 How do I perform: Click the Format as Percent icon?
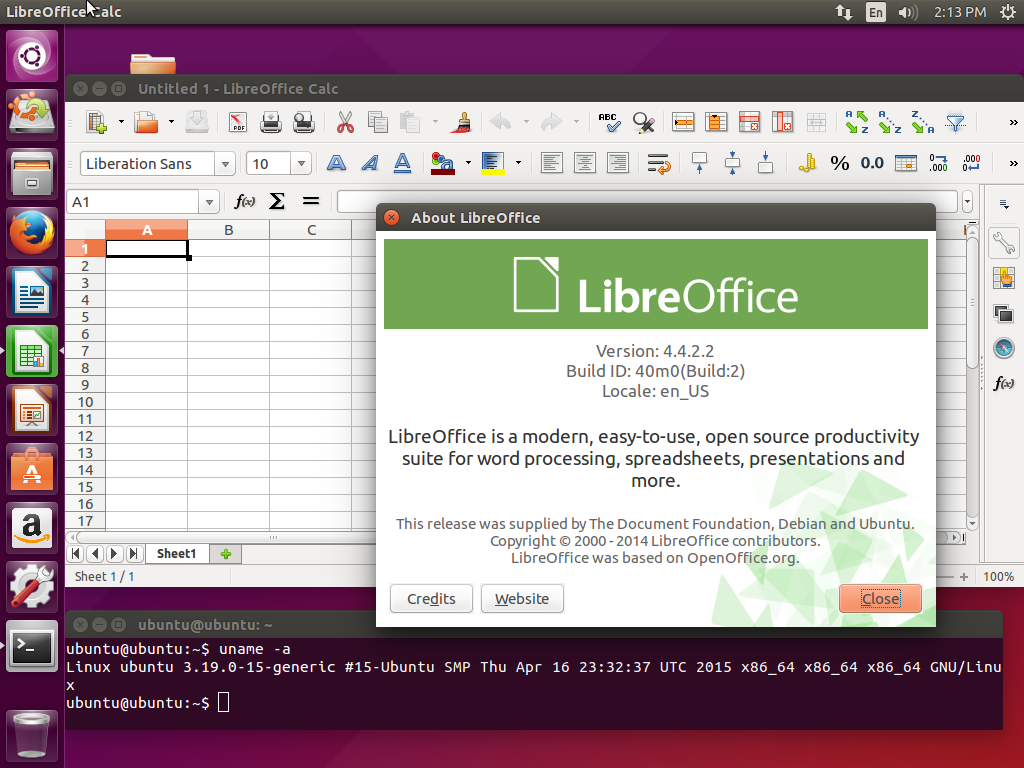[840, 163]
